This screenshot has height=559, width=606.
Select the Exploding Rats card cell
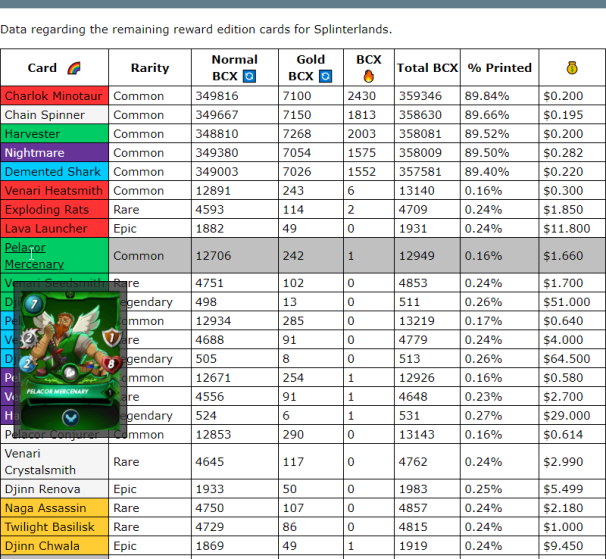pyautogui.click(x=54, y=209)
